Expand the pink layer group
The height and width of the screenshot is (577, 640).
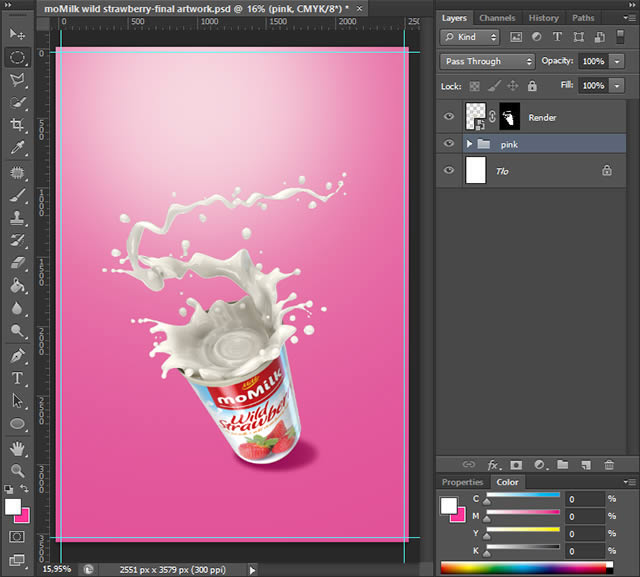tap(469, 144)
